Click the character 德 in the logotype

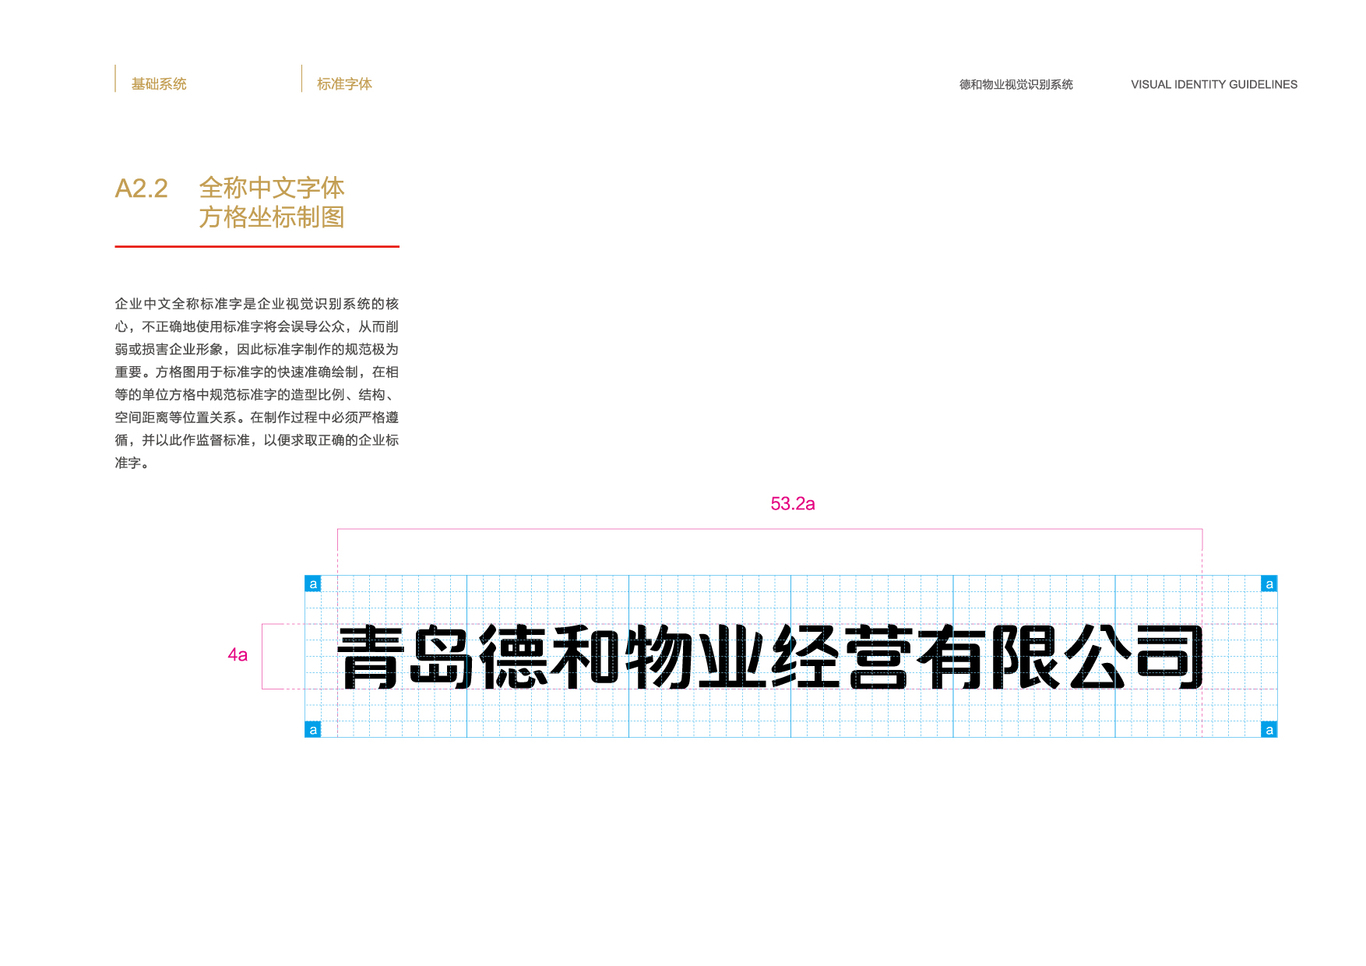[x=515, y=657]
